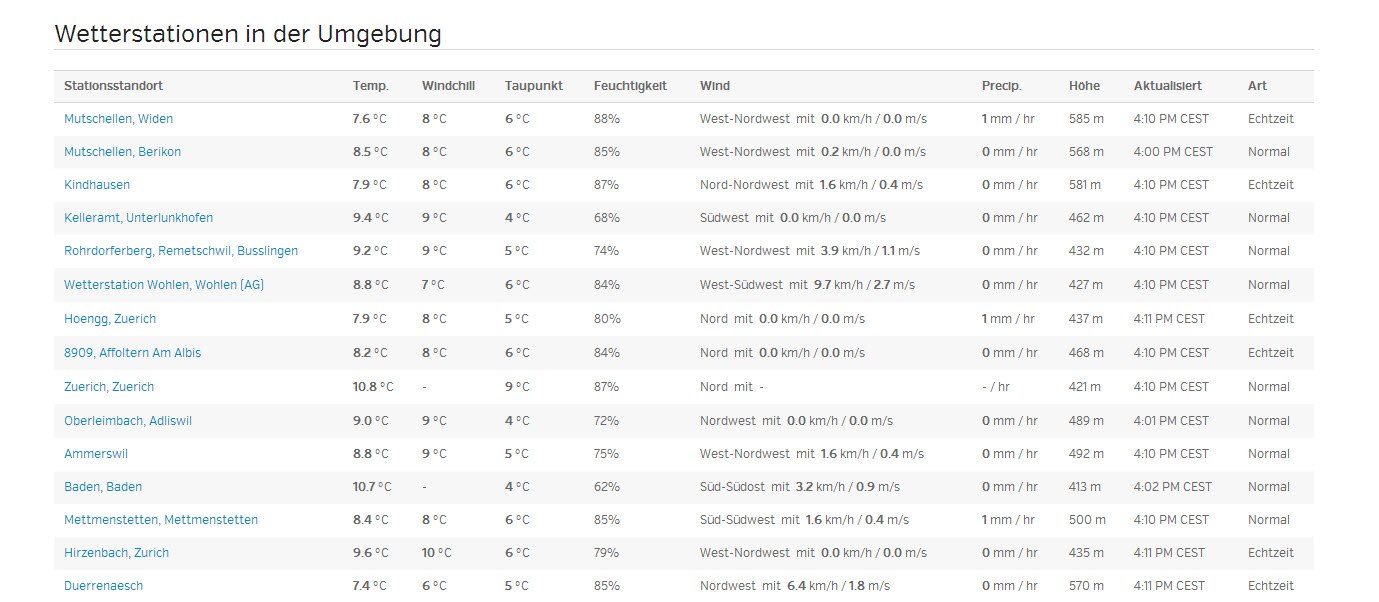Screen dimensions: 1379x602
Task: Click the Aktualisiert column header
Action: [1167, 86]
